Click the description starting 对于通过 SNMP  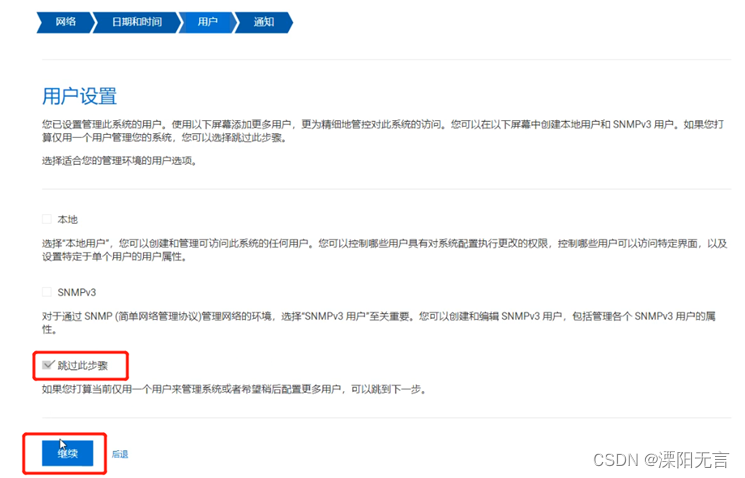pyautogui.click(x=379, y=323)
